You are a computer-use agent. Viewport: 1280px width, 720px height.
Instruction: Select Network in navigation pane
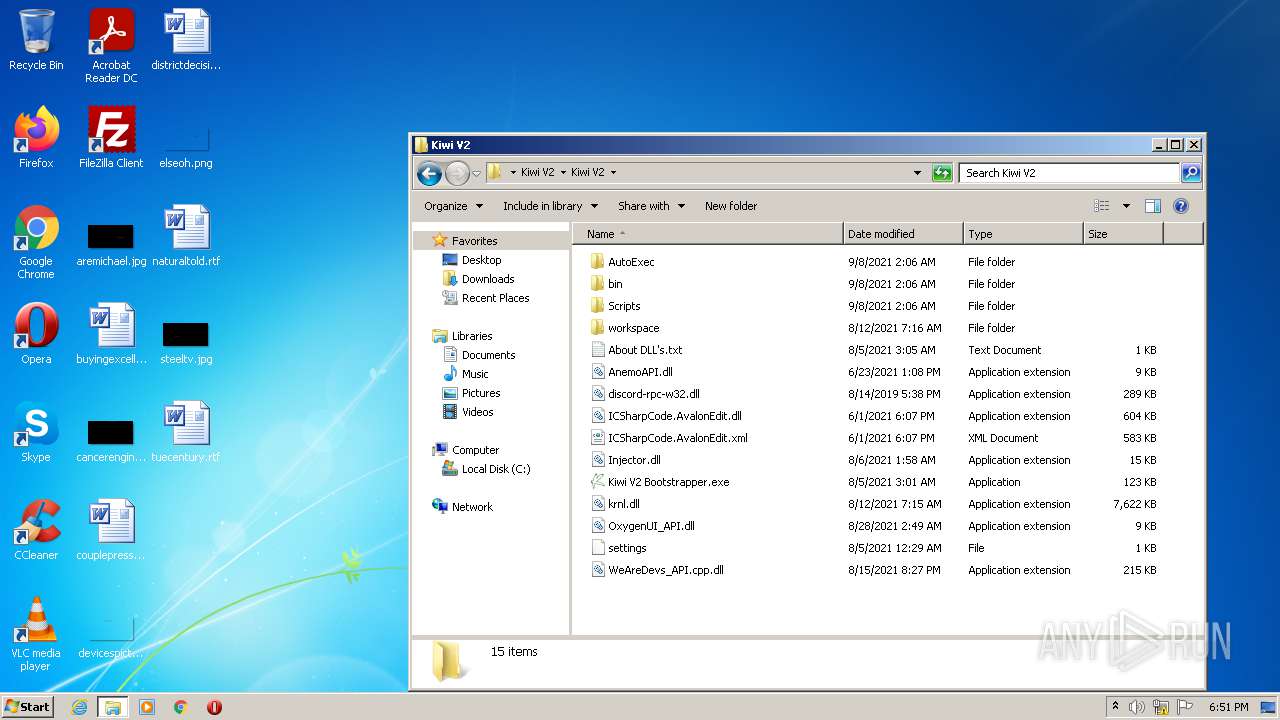coord(472,507)
